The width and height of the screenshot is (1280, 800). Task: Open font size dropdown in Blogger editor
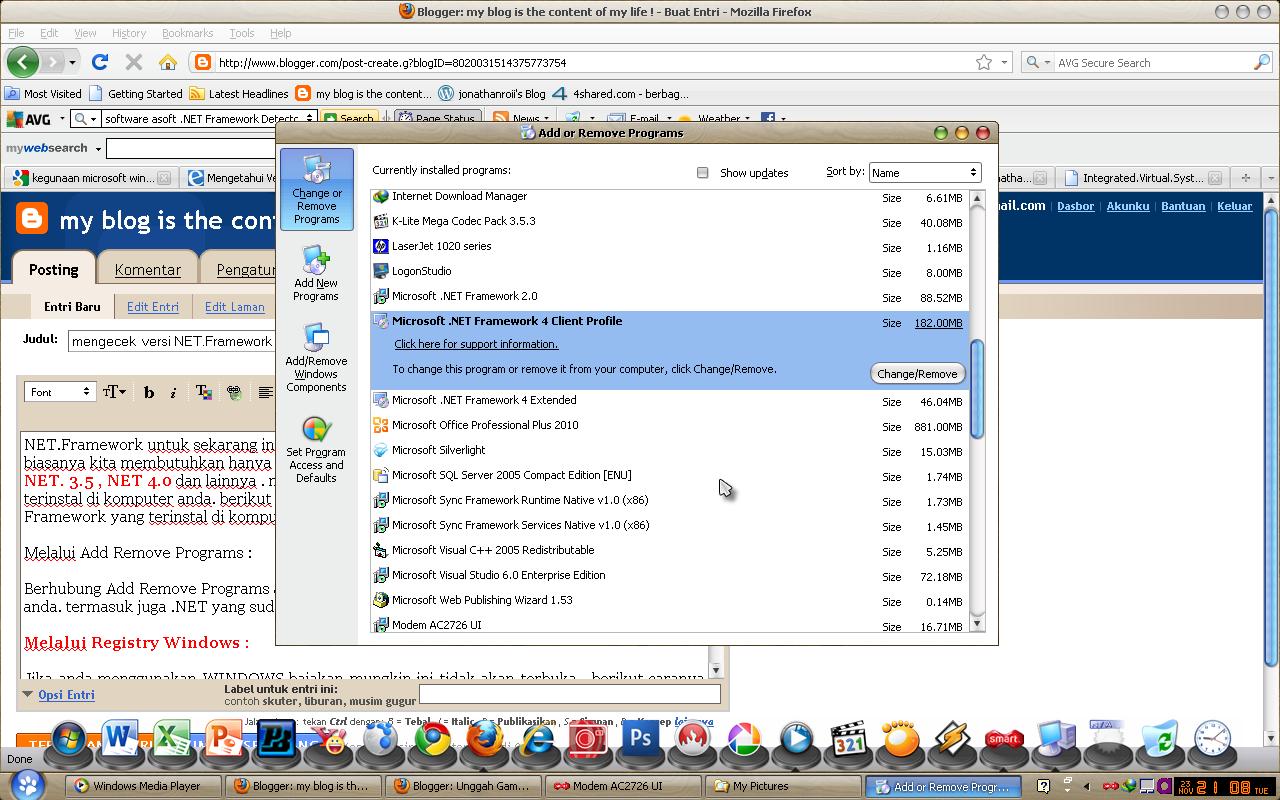pyautogui.click(x=114, y=392)
